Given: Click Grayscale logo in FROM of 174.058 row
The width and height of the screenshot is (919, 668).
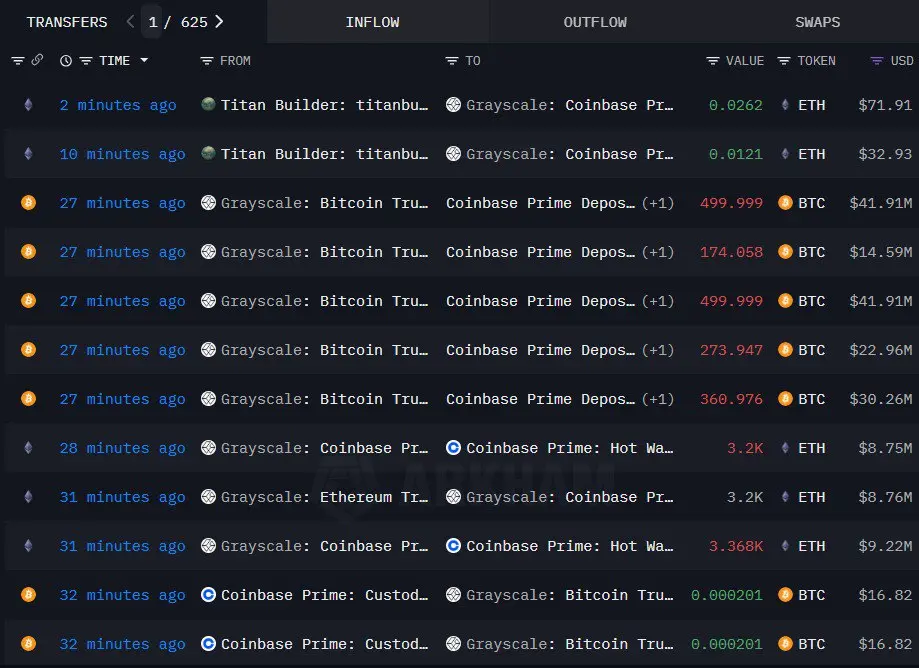Looking at the screenshot, I should (x=208, y=252).
